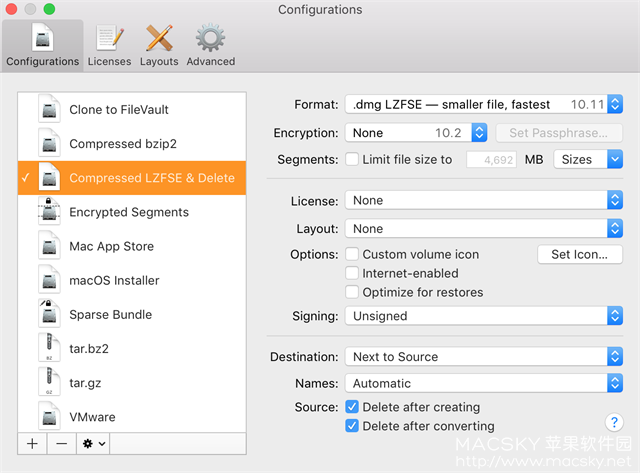Open the Names dropdown
This screenshot has height=473, width=640.
484,383
